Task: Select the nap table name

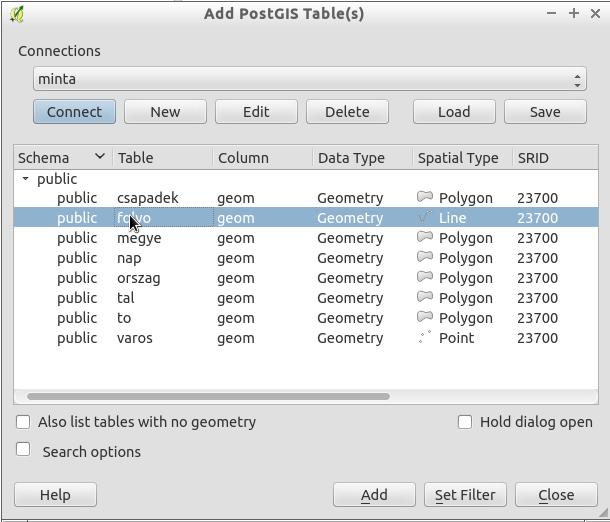Action: (x=129, y=258)
